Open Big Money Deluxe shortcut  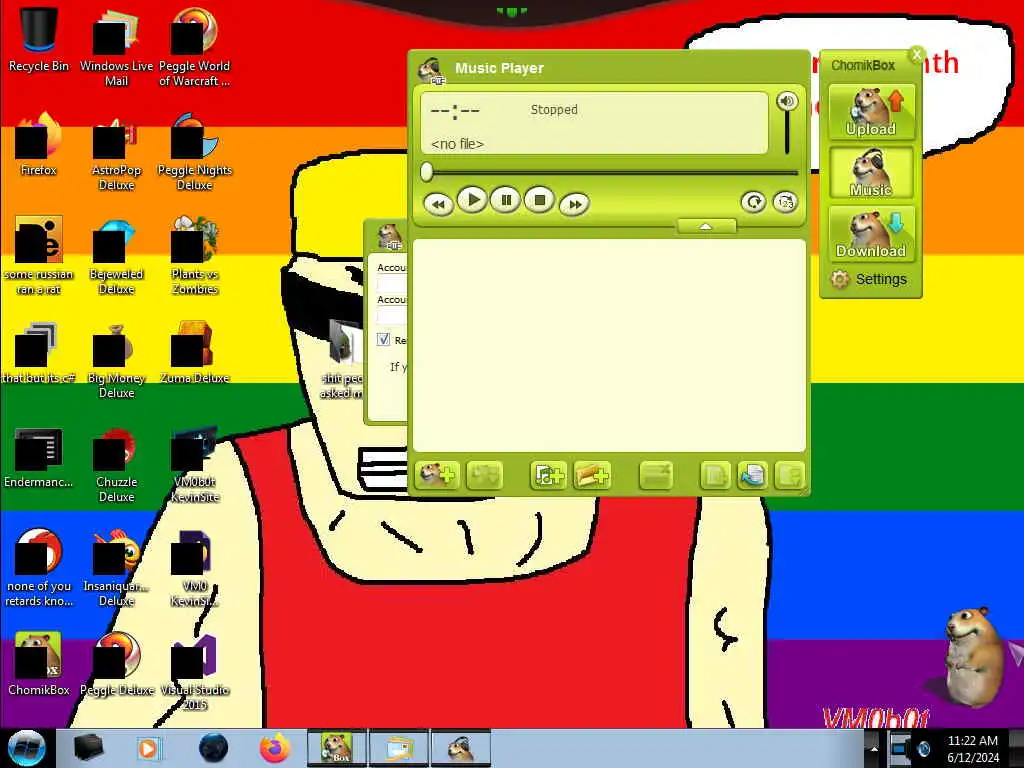[x=116, y=359]
